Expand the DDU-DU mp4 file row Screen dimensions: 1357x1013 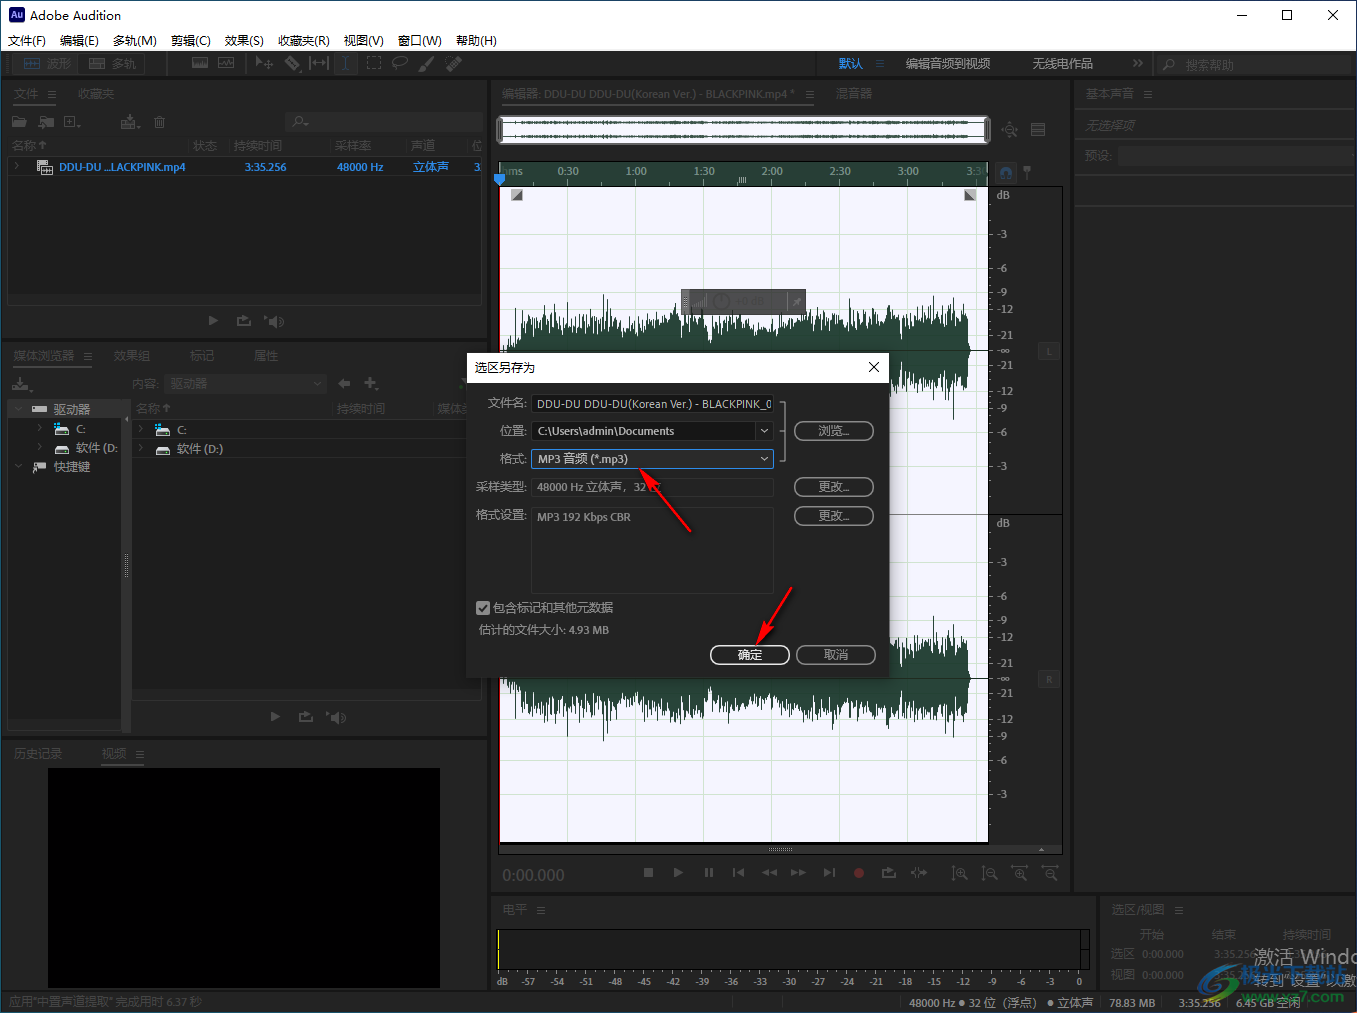17,167
